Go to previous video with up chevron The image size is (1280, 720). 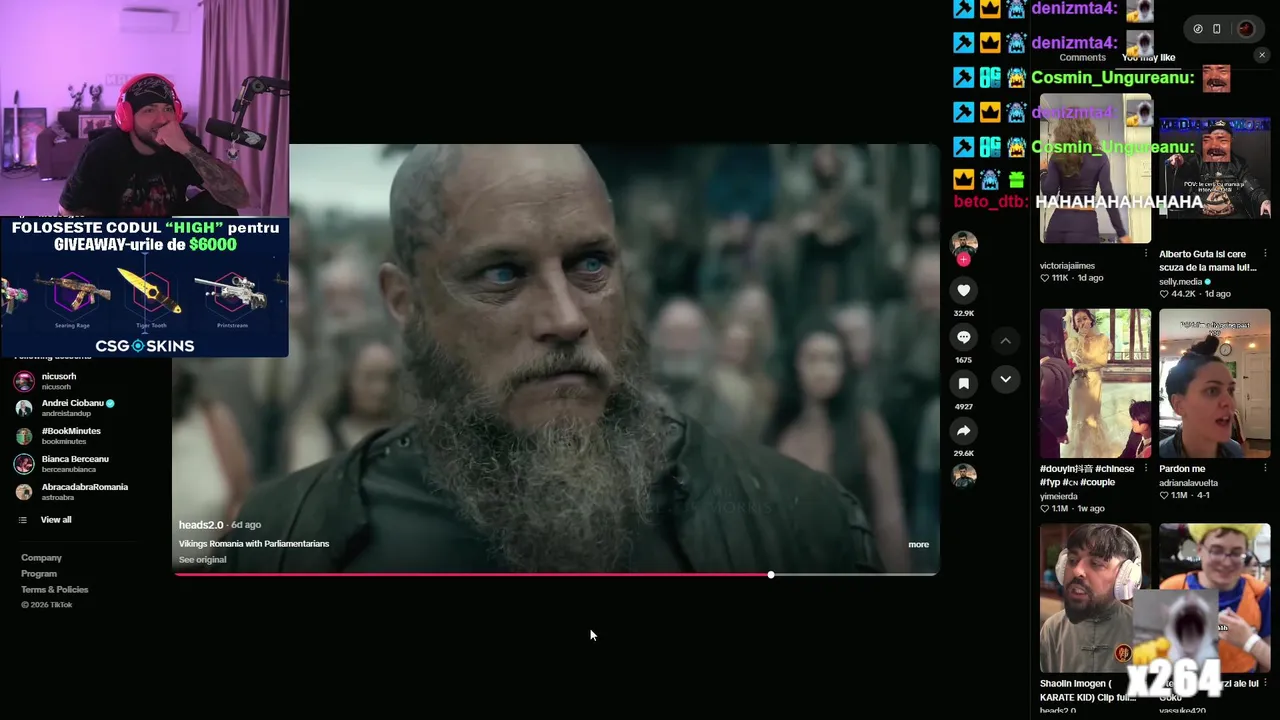click(x=1005, y=341)
